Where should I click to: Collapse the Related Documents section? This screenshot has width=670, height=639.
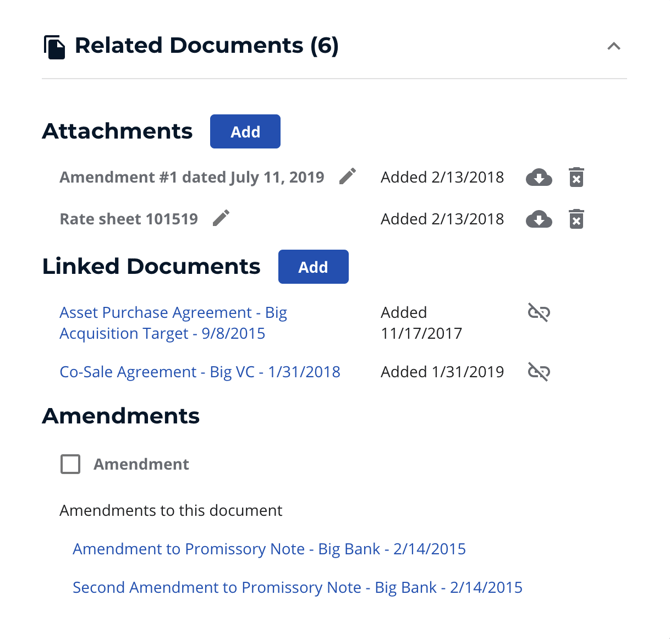pyautogui.click(x=614, y=46)
